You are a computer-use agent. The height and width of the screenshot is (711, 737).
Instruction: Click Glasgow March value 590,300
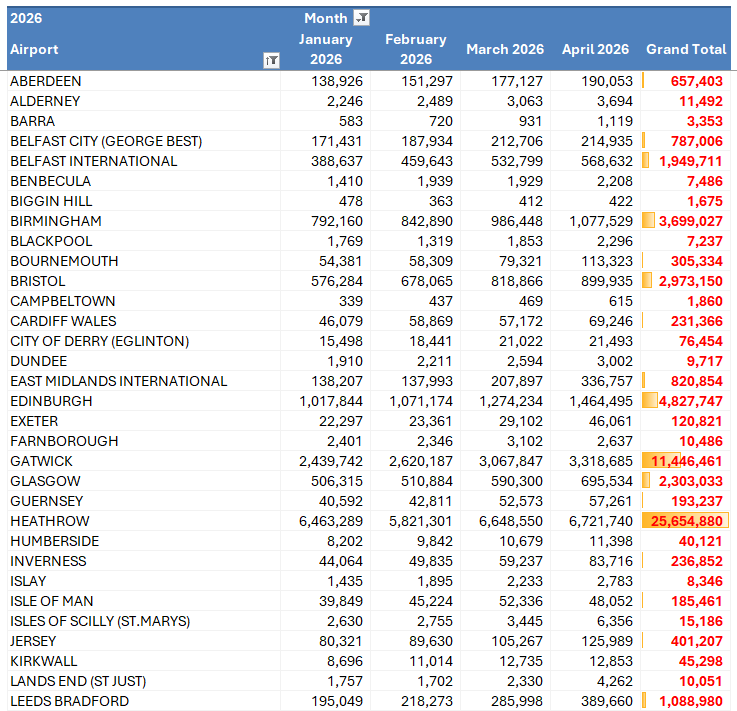tap(517, 481)
